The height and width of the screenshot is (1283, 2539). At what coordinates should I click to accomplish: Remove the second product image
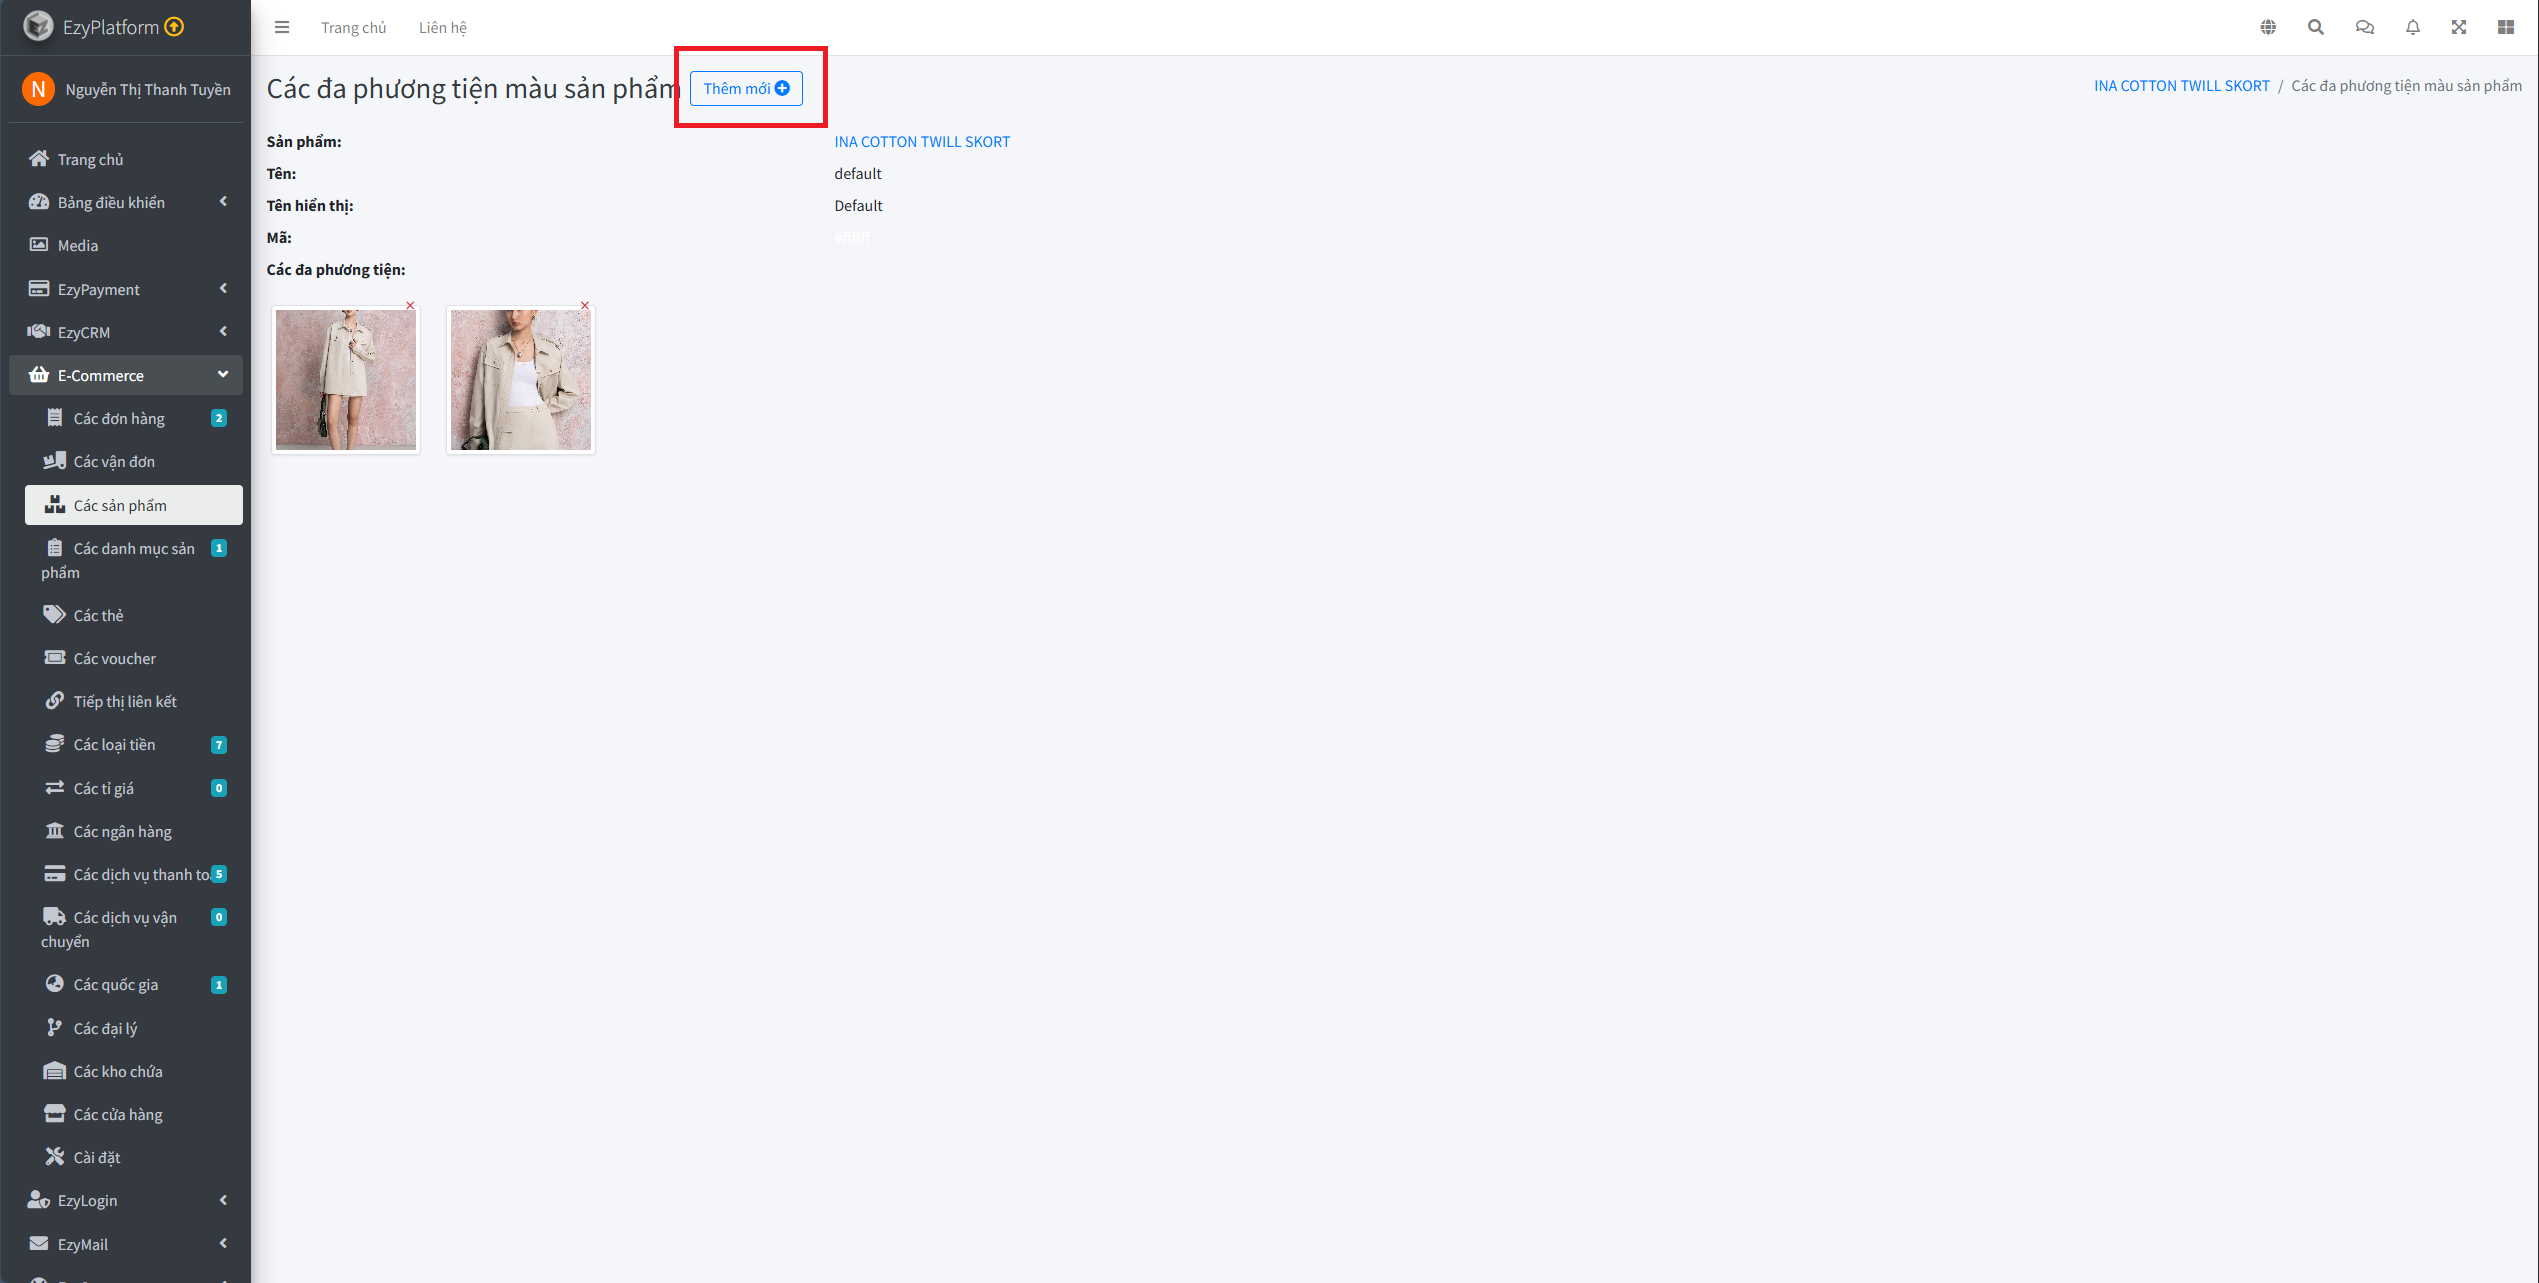[585, 305]
